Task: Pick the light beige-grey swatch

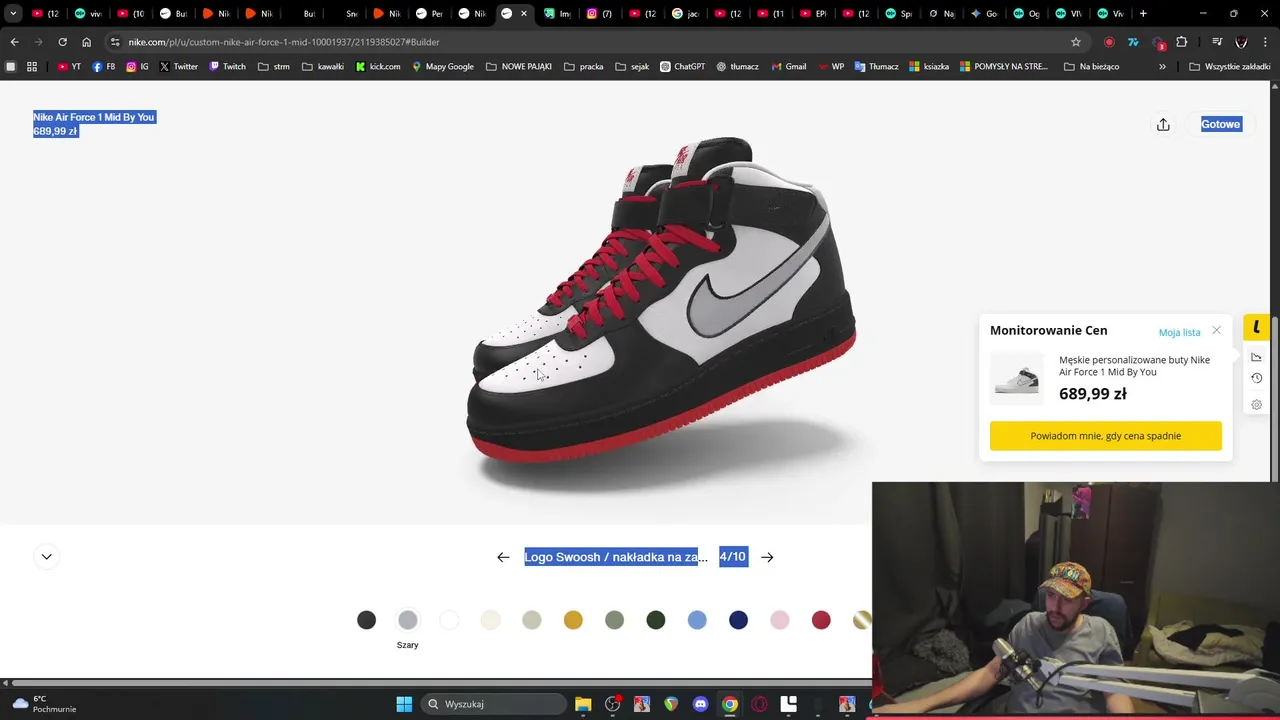Action: click(532, 620)
